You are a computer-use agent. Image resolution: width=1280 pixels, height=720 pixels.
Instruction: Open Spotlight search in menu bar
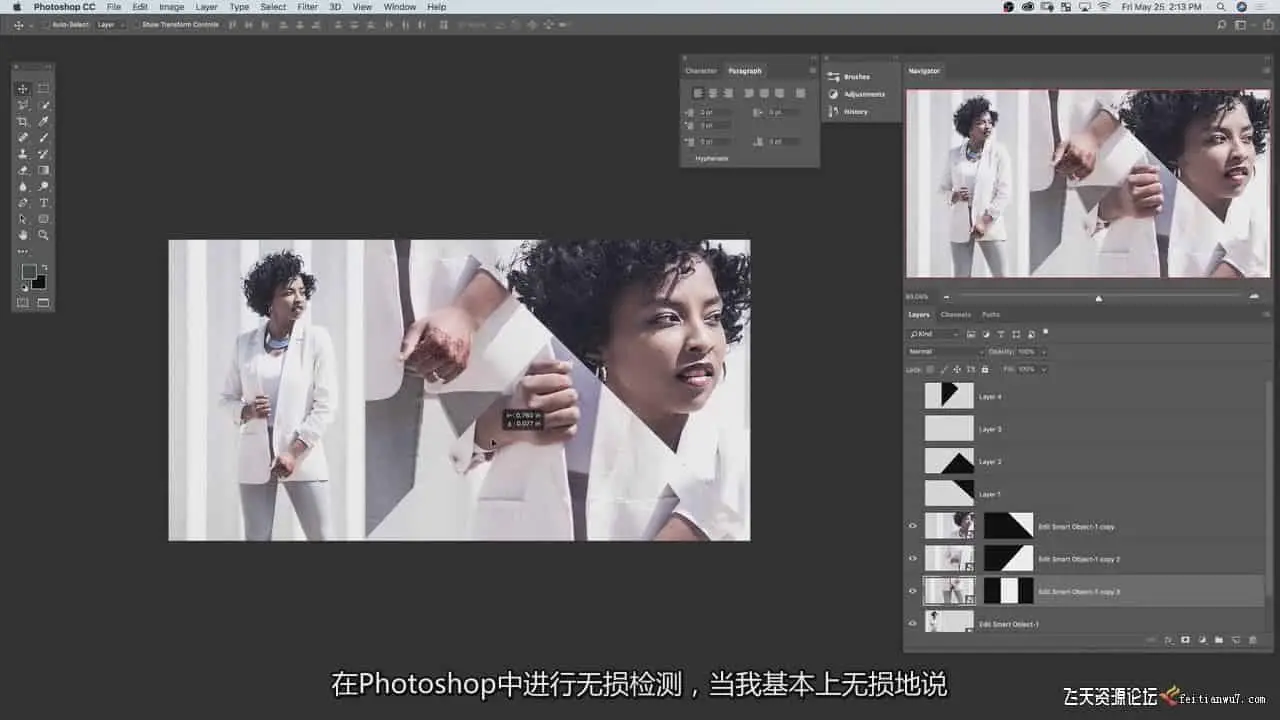click(1222, 7)
